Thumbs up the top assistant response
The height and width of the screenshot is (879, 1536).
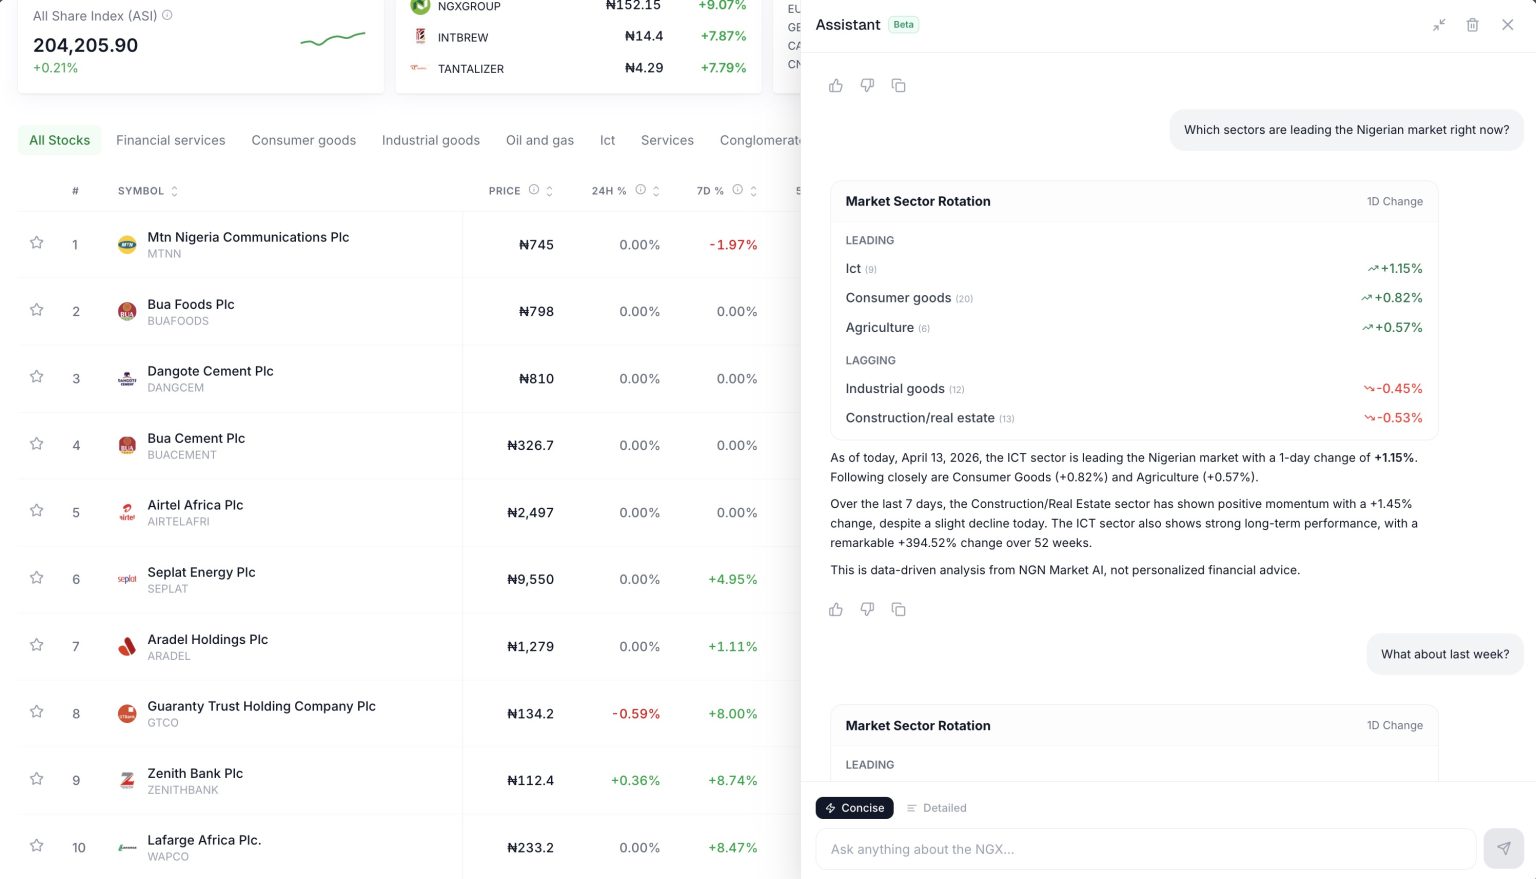click(x=836, y=86)
